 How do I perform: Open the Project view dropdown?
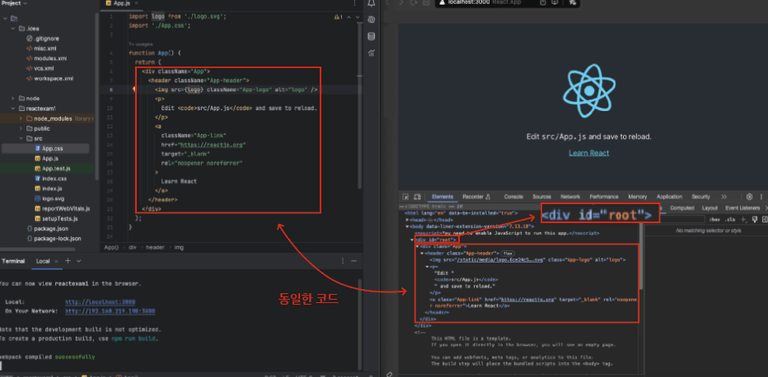[x=14, y=3]
